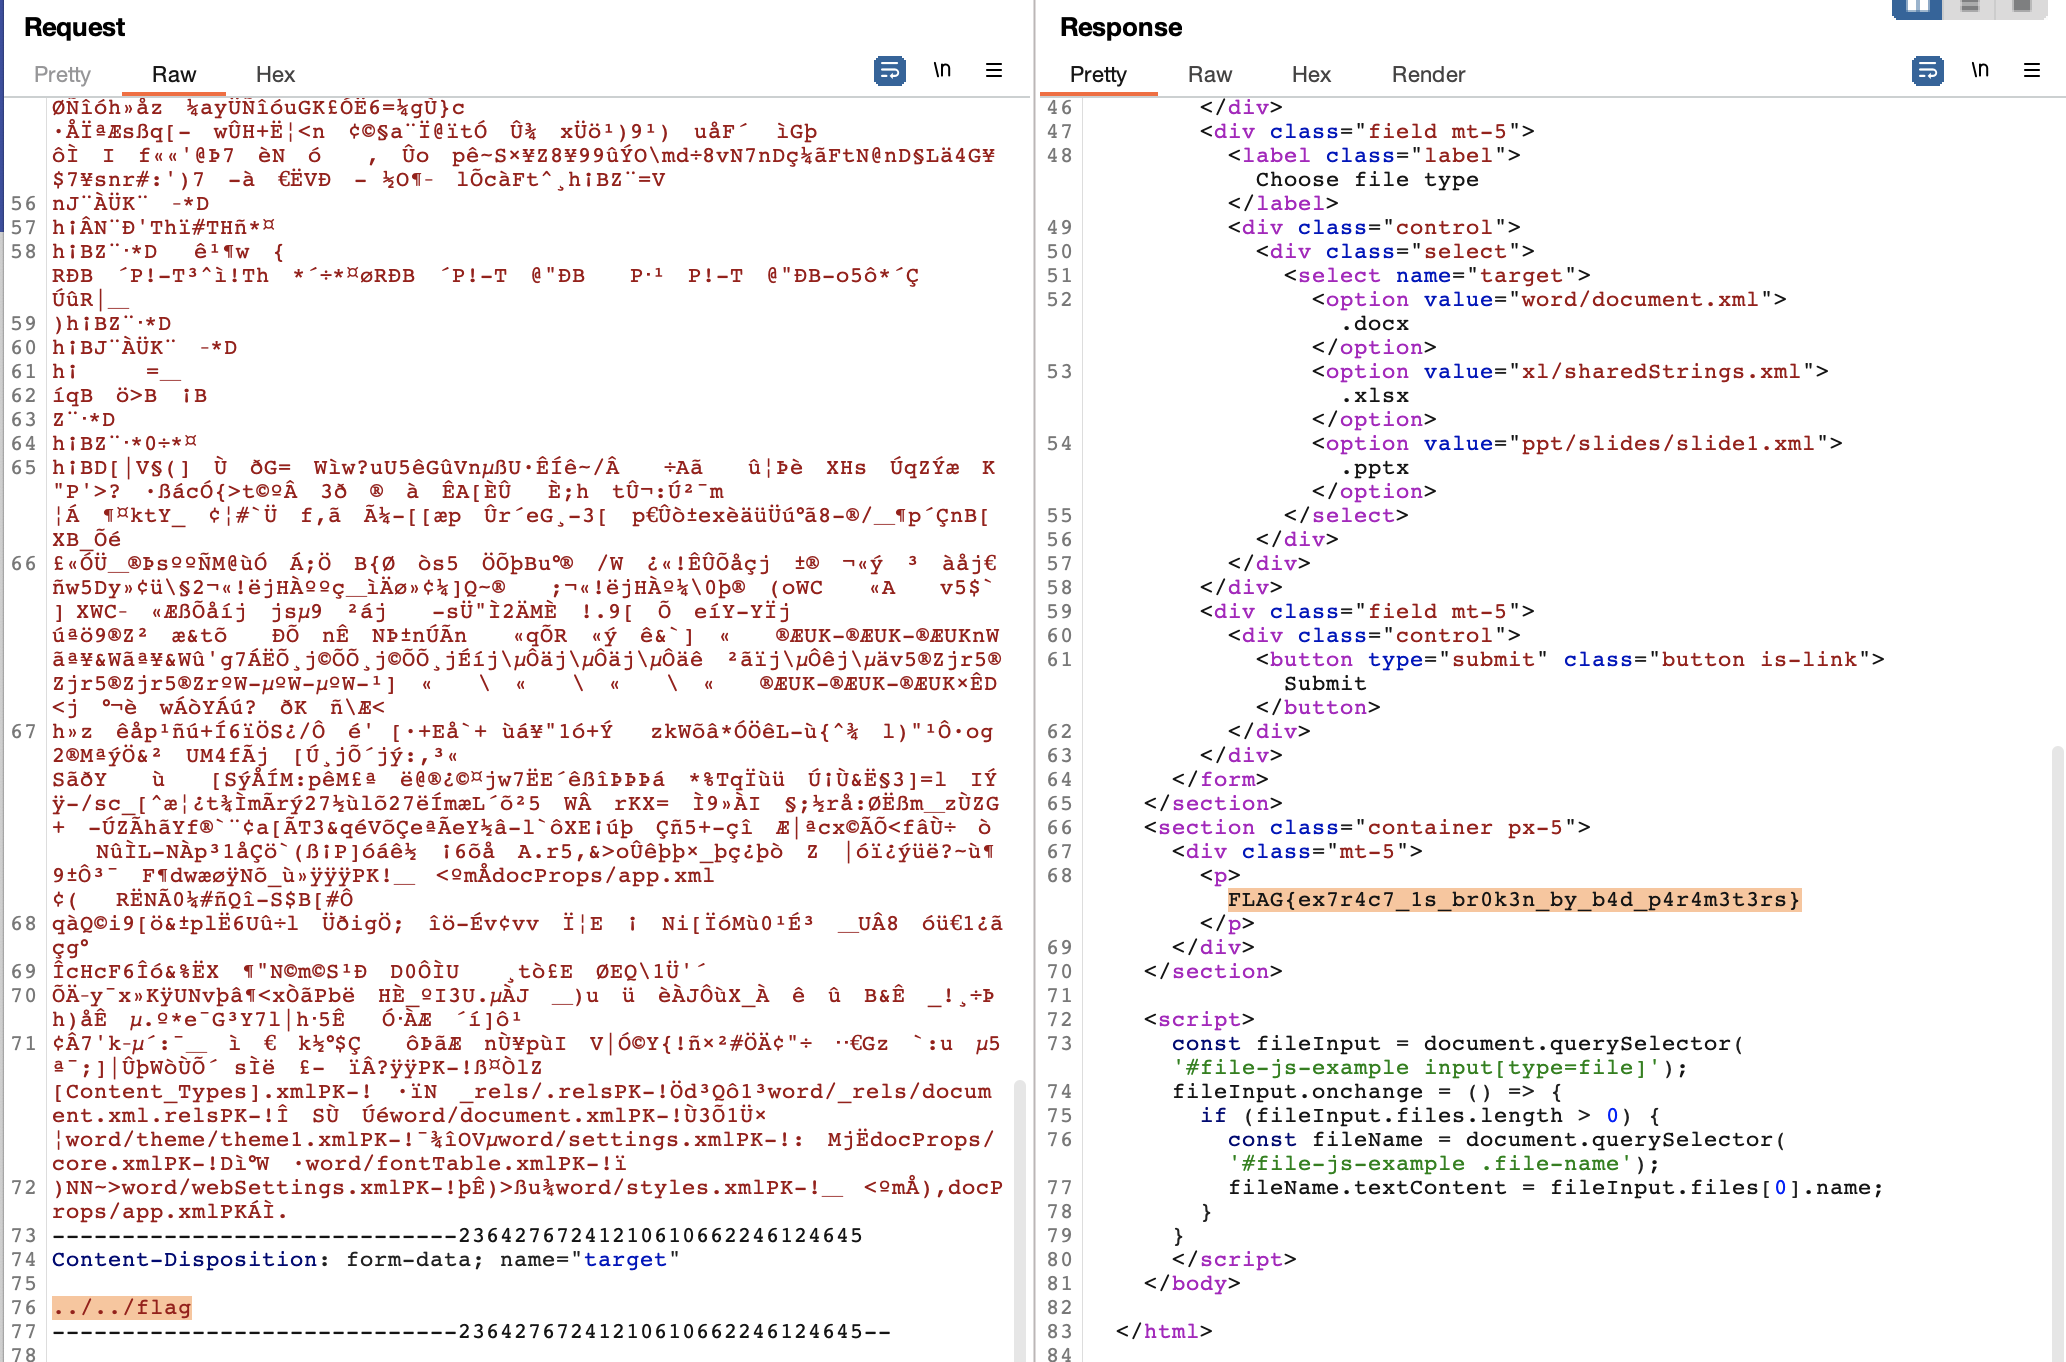
Task: Click the closing </body> tag
Action: [1192, 1283]
